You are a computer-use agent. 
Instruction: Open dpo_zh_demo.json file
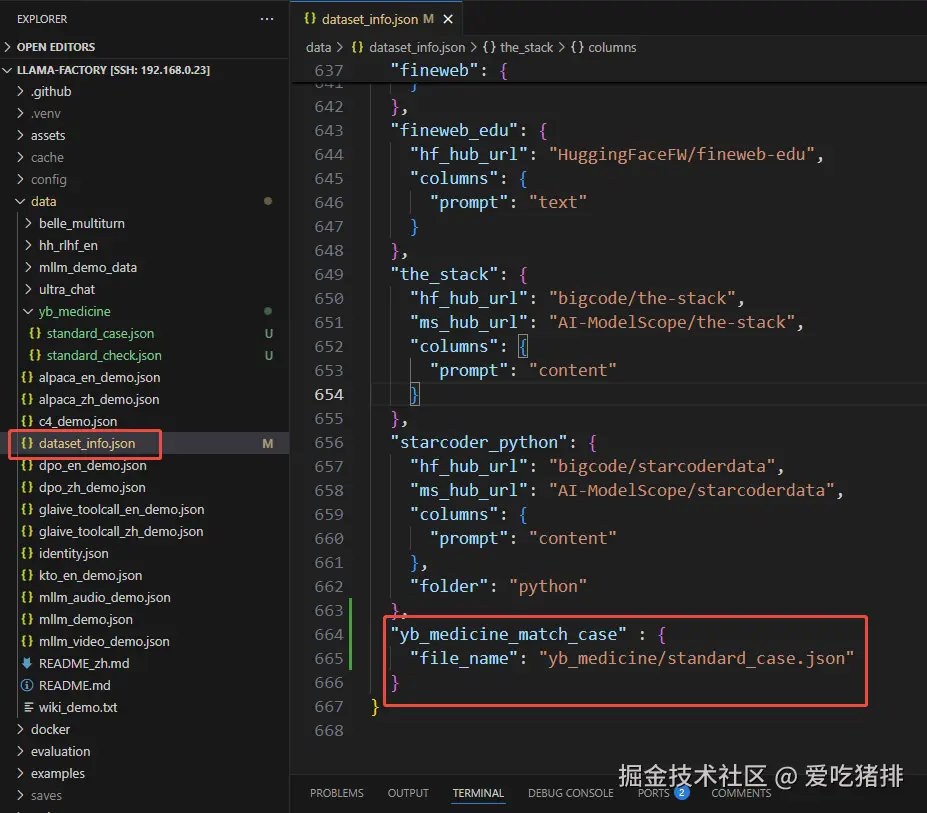coord(92,487)
